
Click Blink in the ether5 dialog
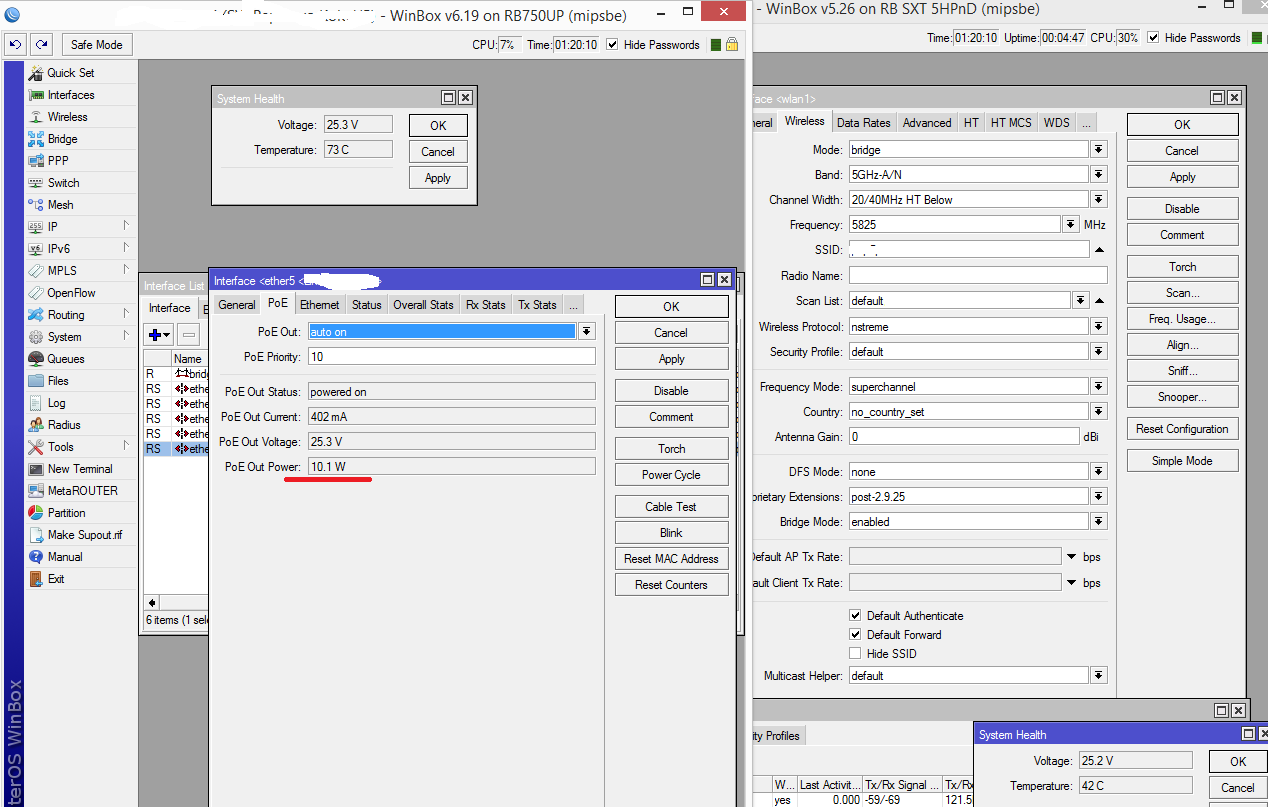point(671,533)
